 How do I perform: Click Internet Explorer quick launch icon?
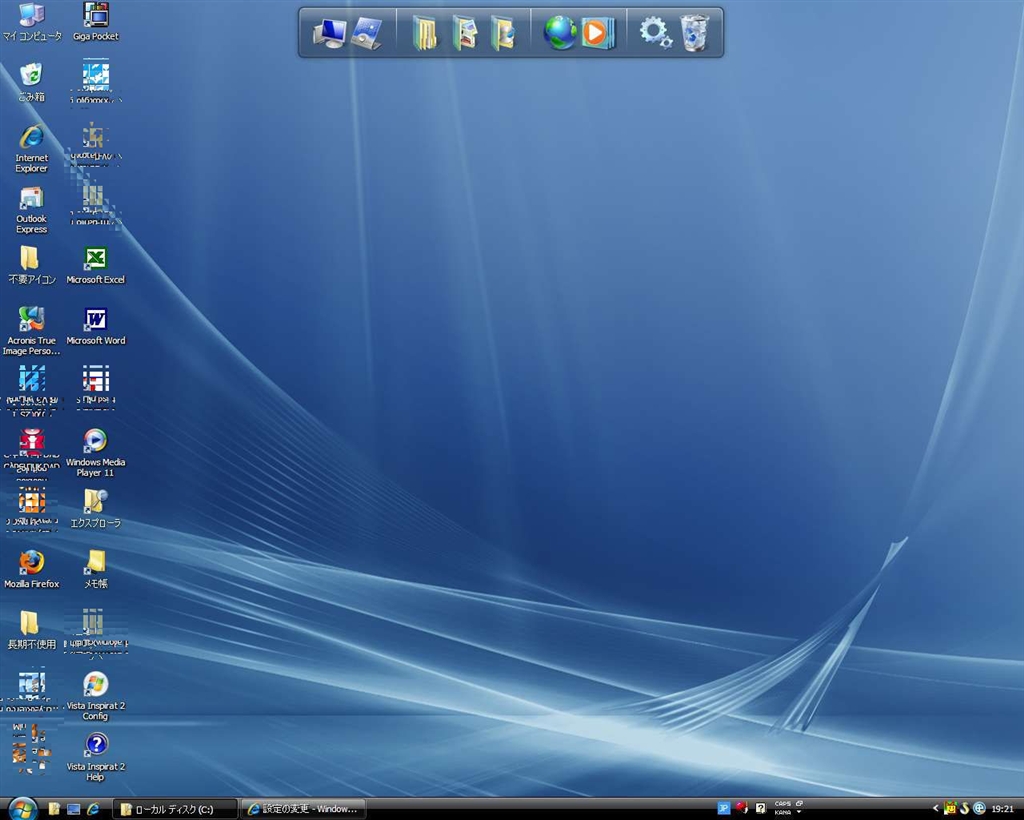(93, 809)
